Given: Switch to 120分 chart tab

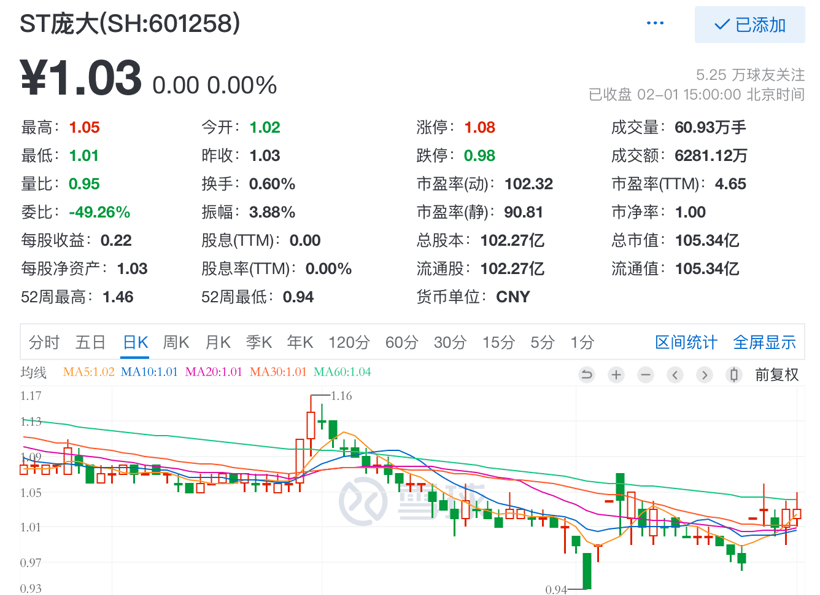Looking at the screenshot, I should pyautogui.click(x=349, y=342).
